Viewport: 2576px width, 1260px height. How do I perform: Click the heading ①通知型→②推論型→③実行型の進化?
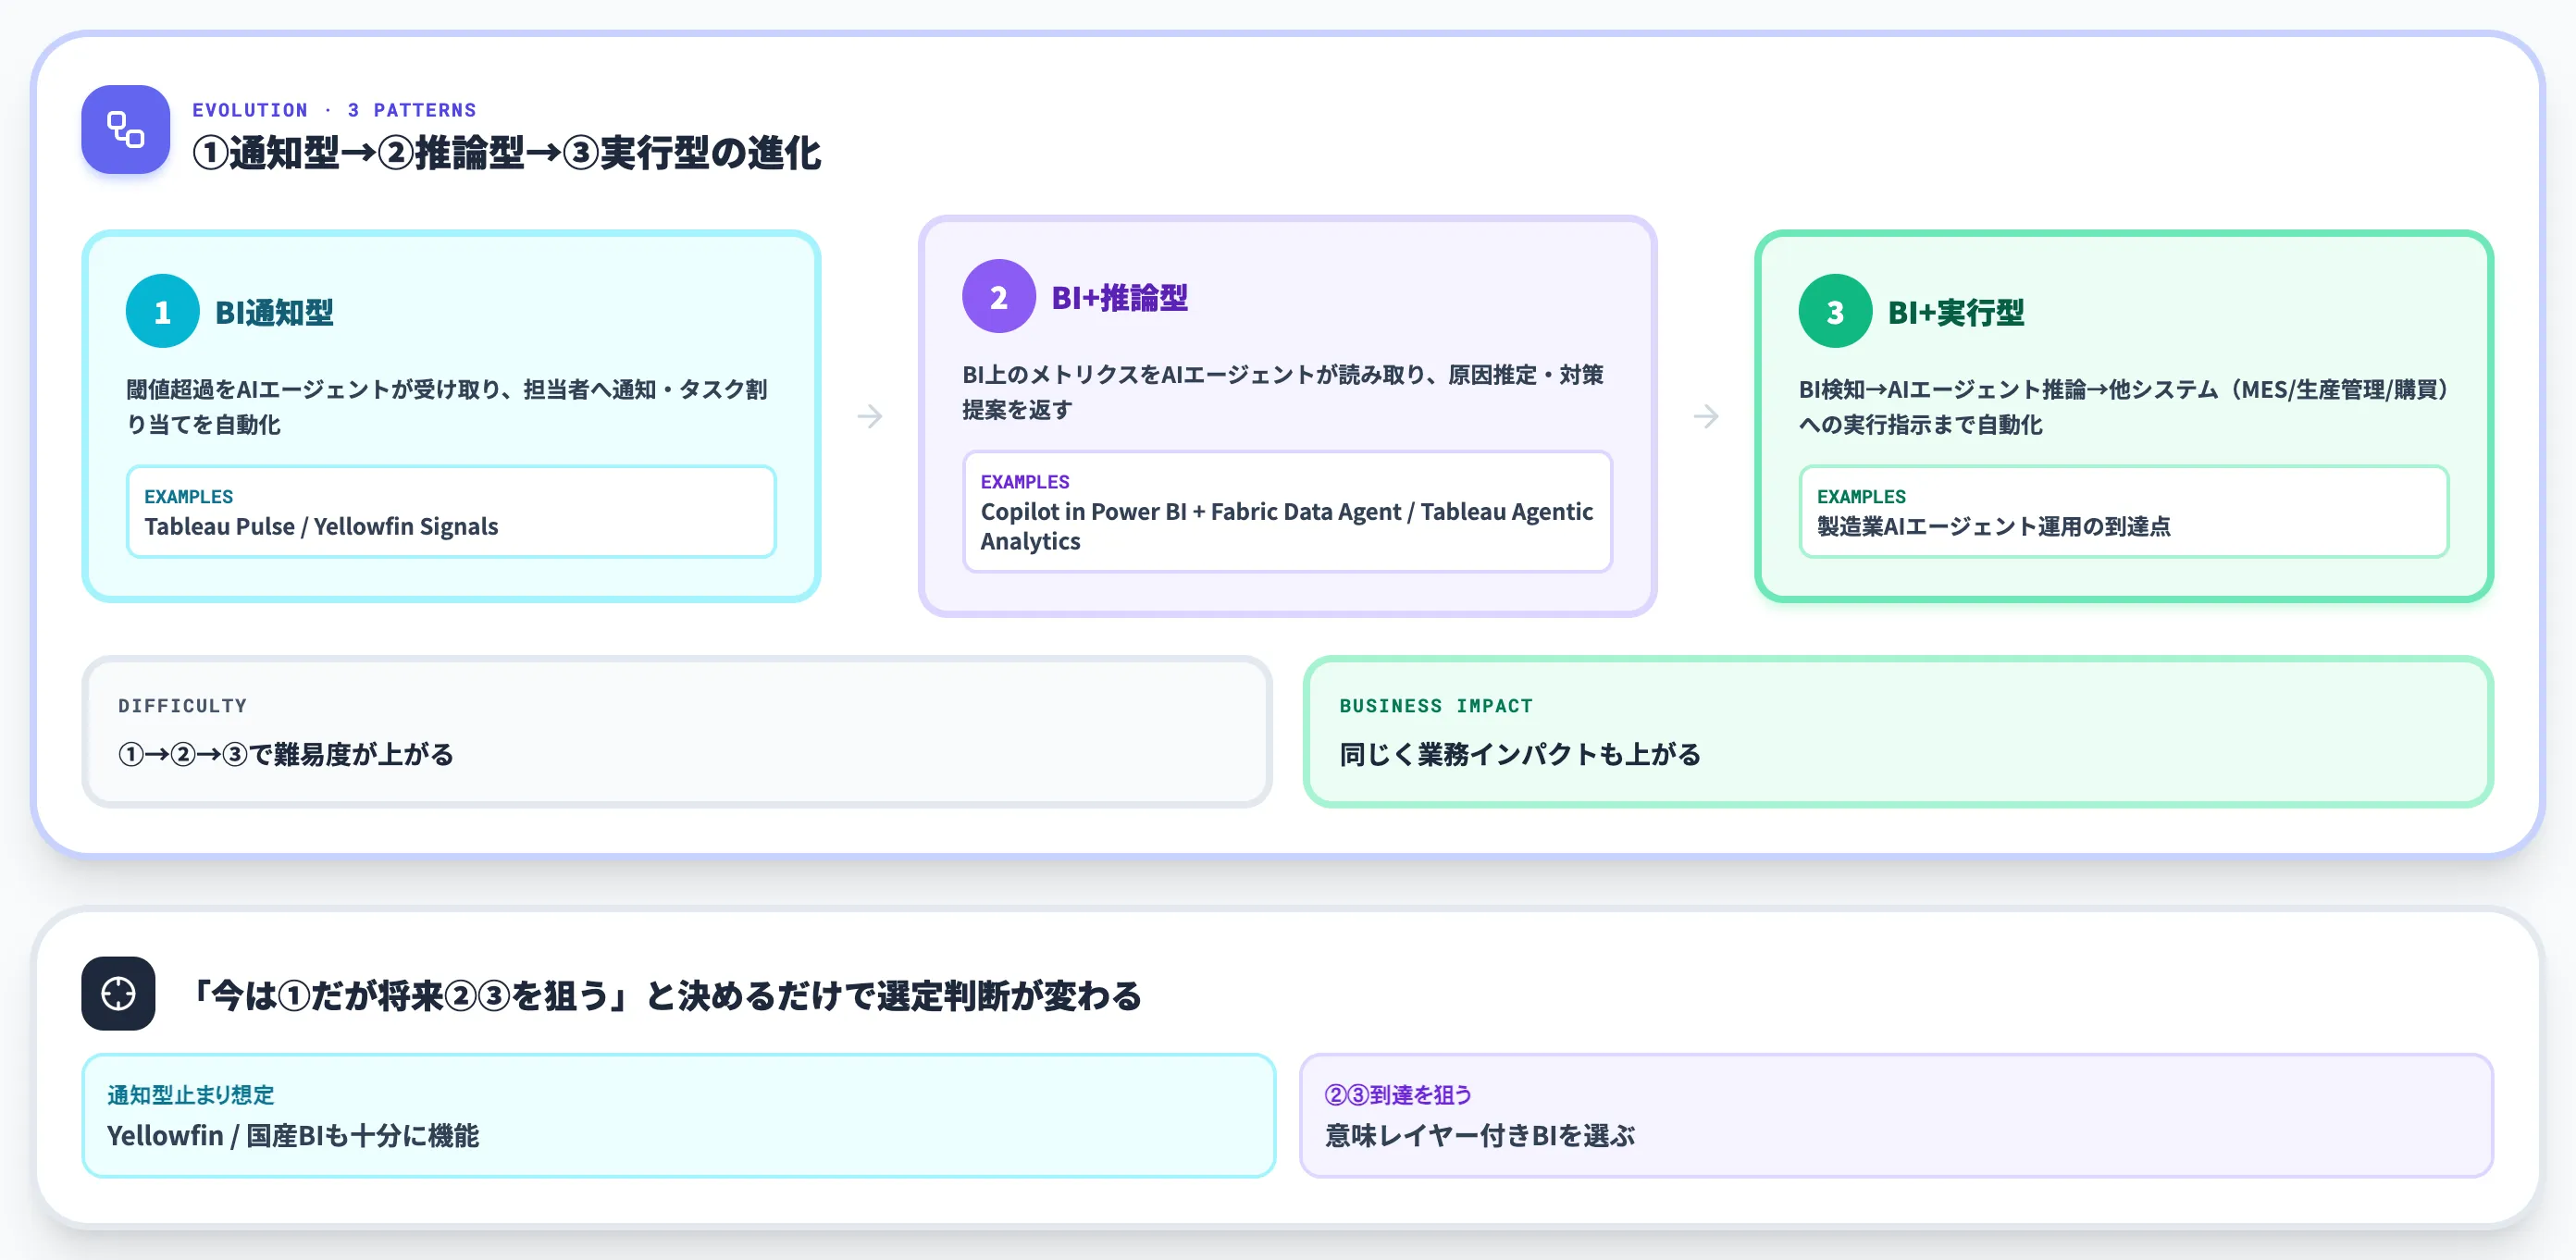coord(506,153)
